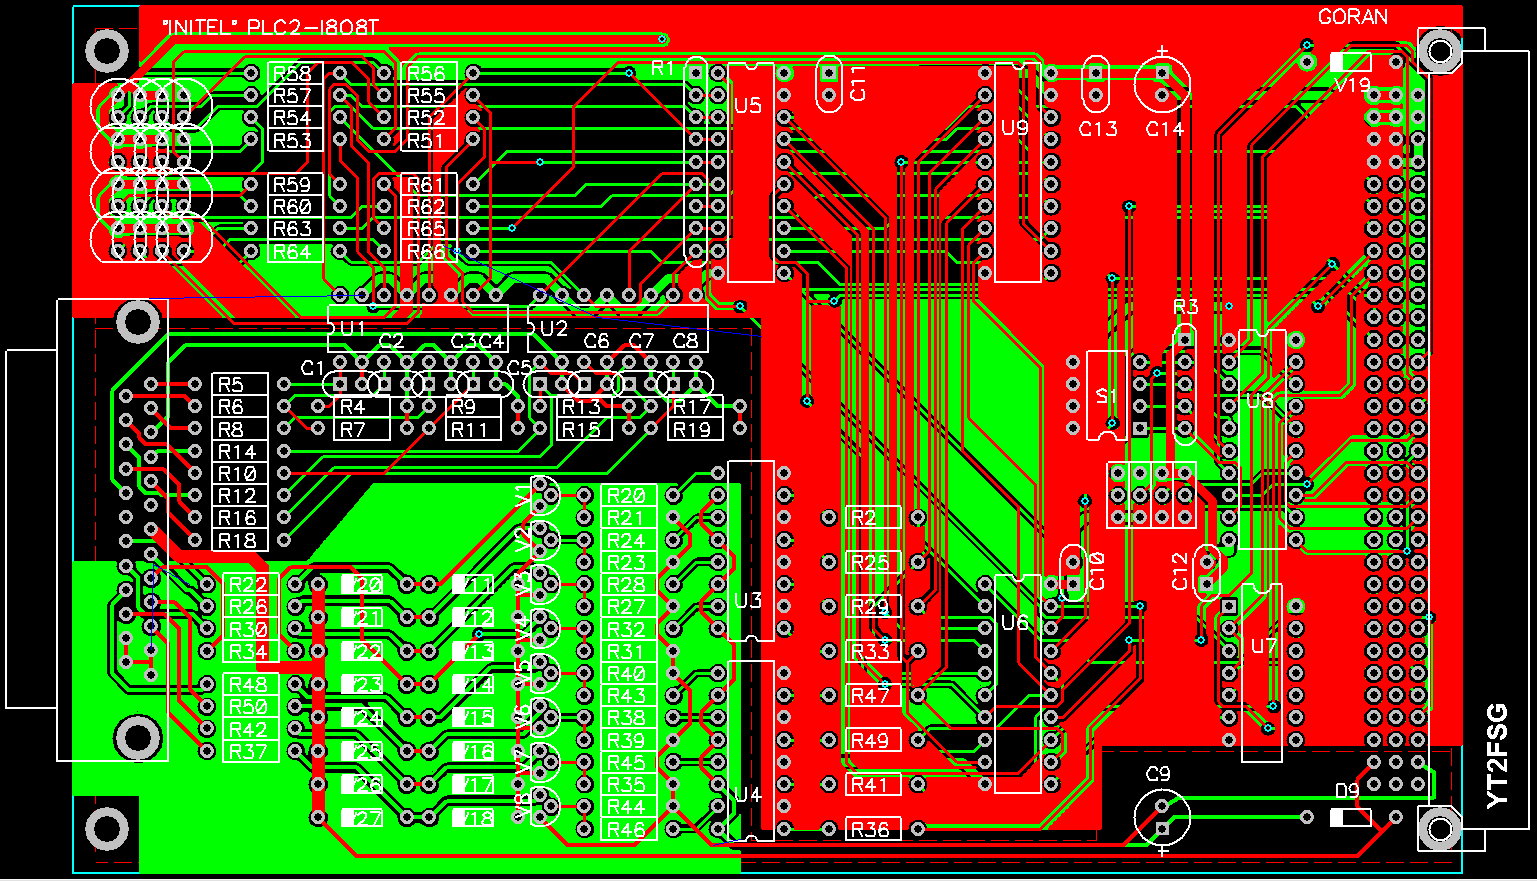Viewport: 1537px width, 881px height.
Task: Click resistor label R4
Action: point(353,407)
